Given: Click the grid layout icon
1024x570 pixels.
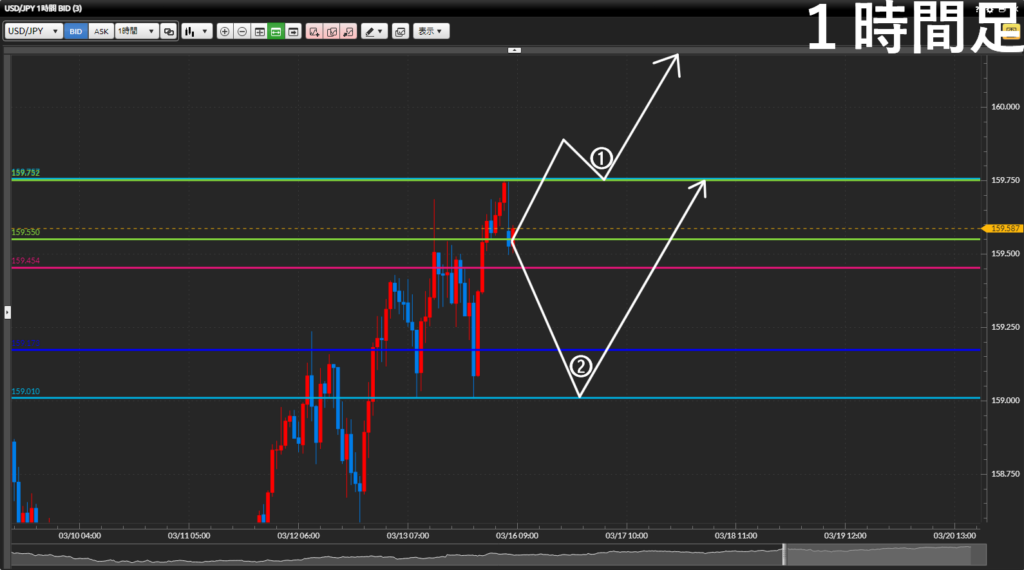Looking at the screenshot, I should [259, 31].
